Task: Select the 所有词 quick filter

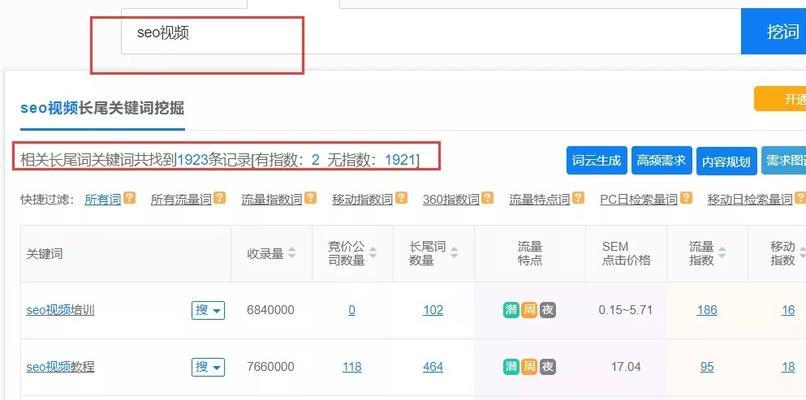Action: 103,199
